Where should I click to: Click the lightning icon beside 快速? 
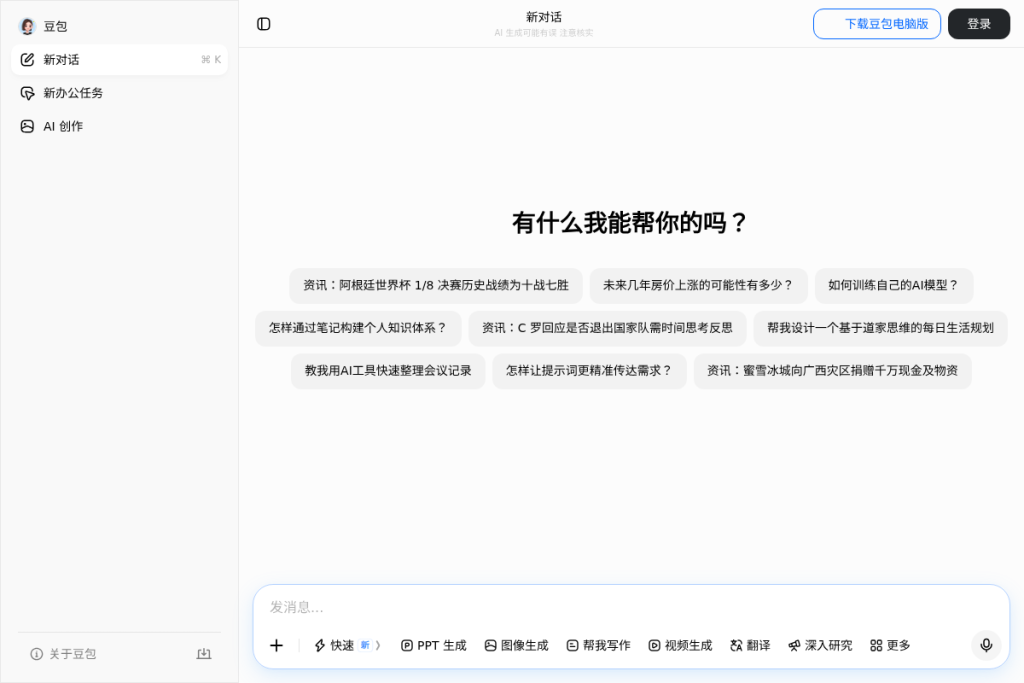click(x=320, y=645)
